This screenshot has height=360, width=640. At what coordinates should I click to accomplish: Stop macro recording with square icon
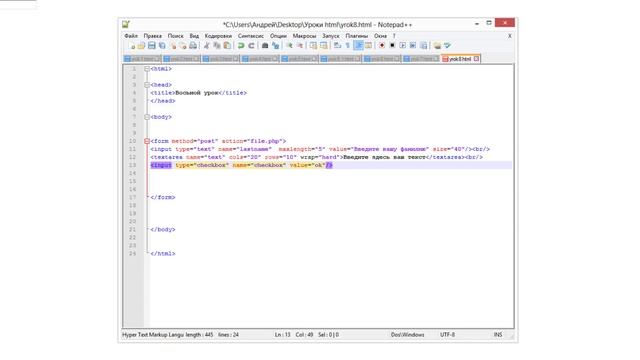392,46
